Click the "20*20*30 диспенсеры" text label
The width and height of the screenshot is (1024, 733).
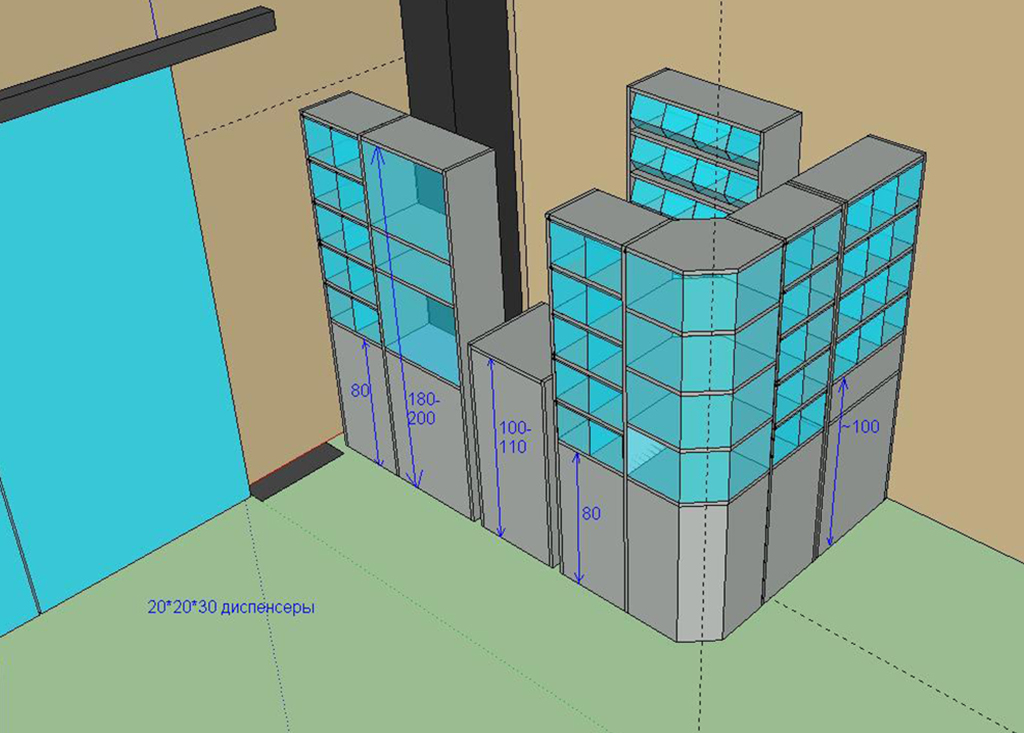point(231,607)
